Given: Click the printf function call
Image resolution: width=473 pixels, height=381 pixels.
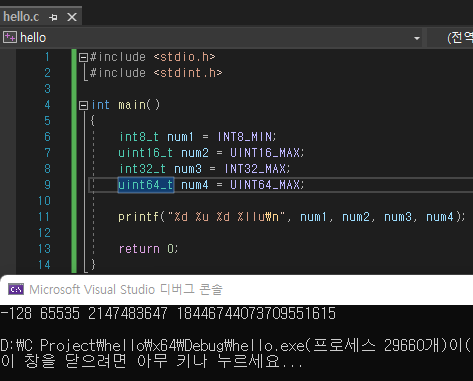Looking at the screenshot, I should click(x=138, y=217).
